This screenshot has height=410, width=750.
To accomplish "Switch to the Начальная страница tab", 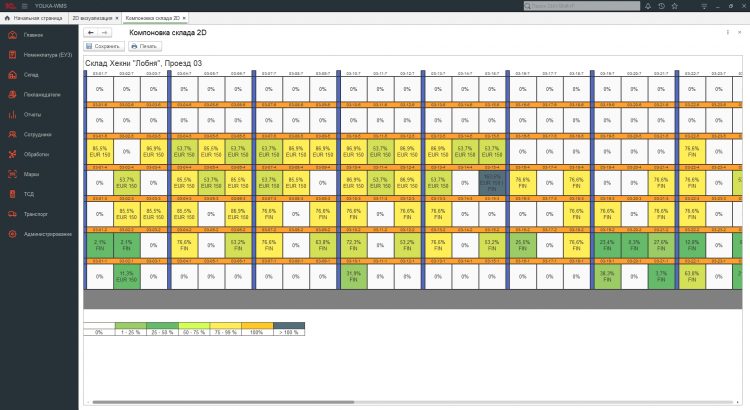I will (x=37, y=19).
